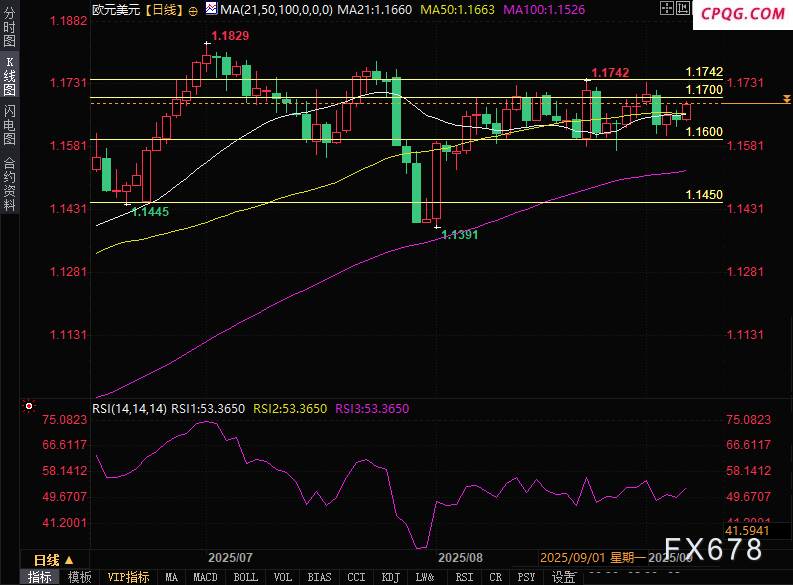Open the VIP指标 tab
The width and height of the screenshot is (793, 585).
point(128,577)
